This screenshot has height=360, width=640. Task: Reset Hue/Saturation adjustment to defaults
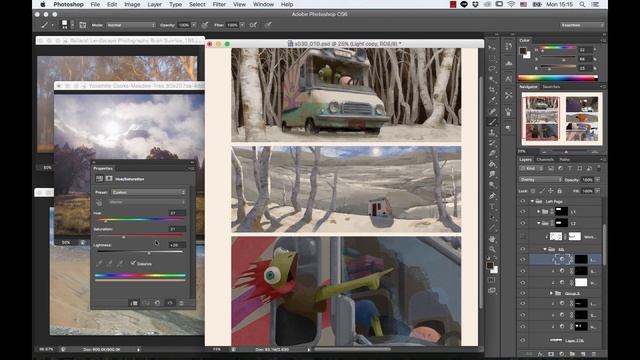tap(158, 303)
